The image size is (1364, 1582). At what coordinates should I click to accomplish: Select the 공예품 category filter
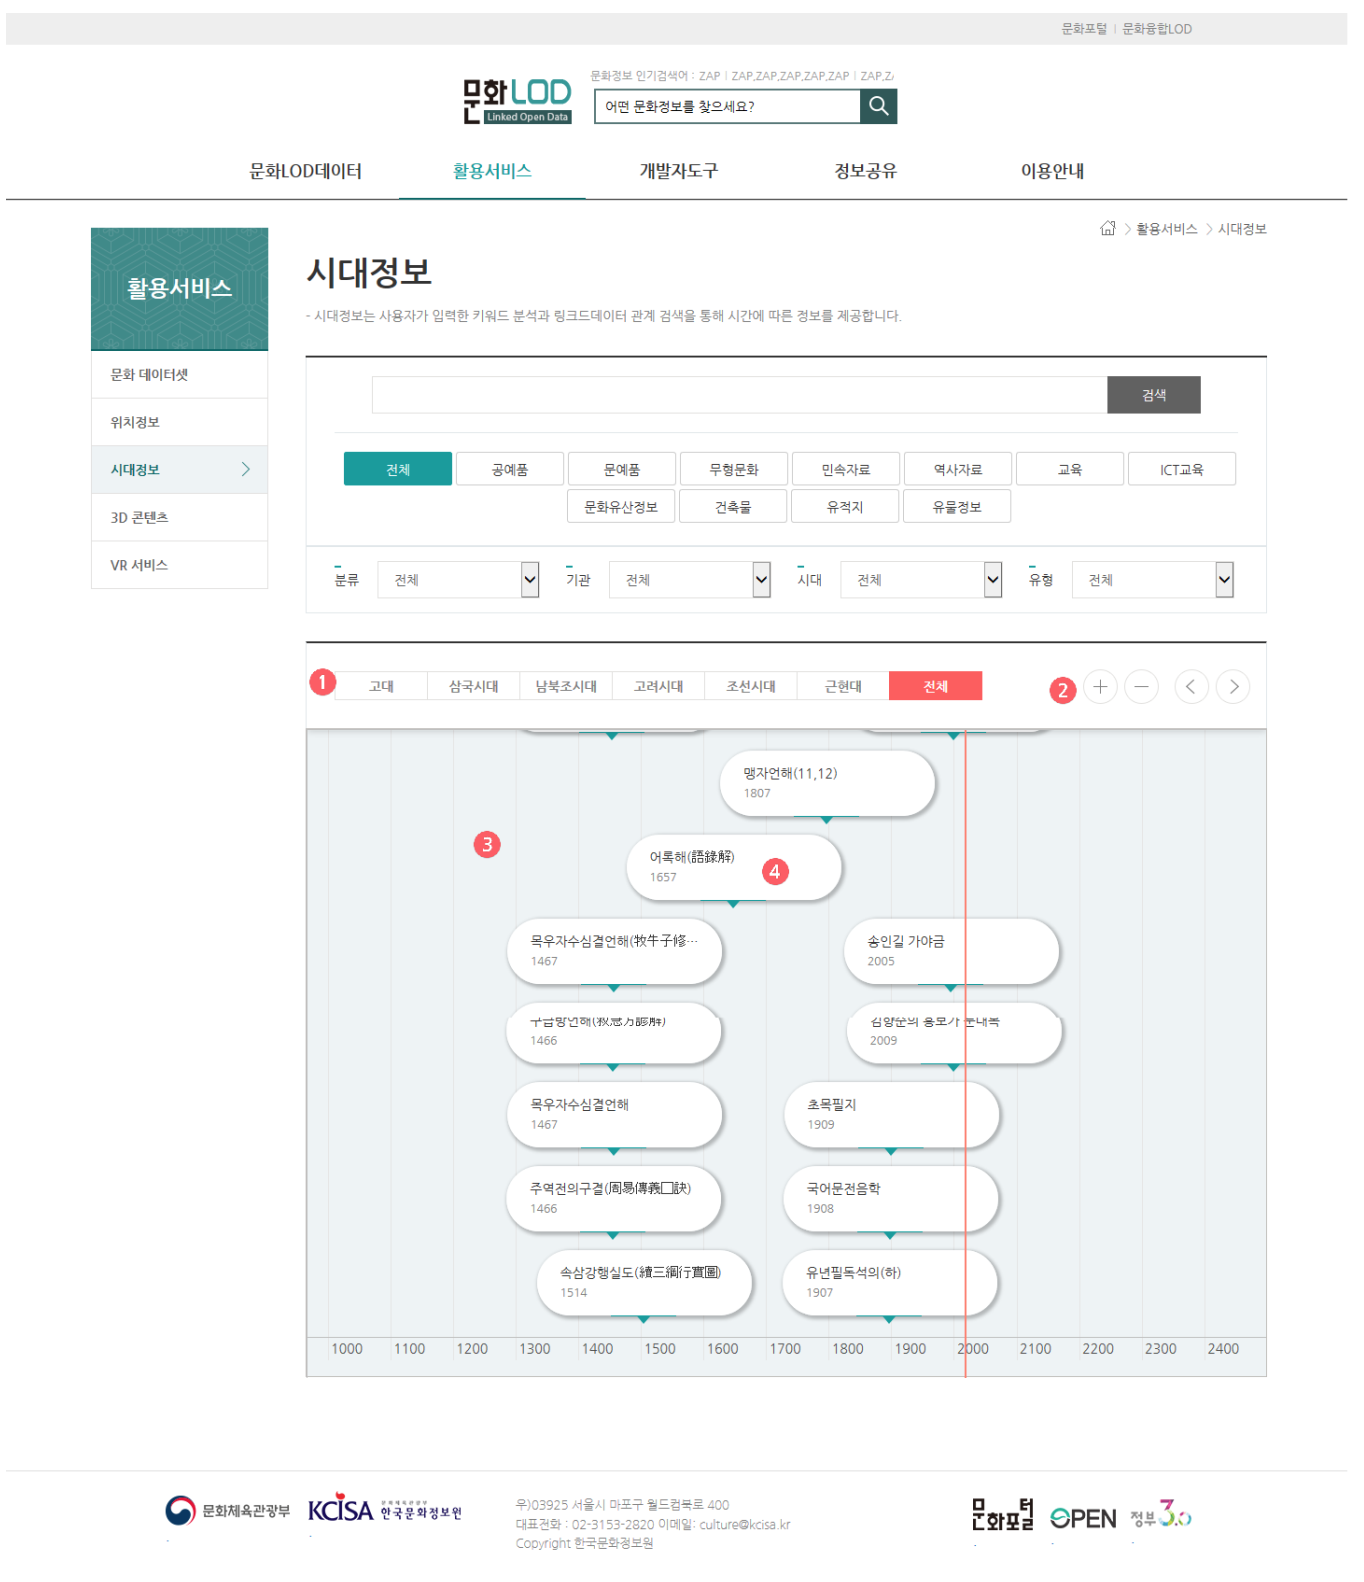tap(510, 469)
